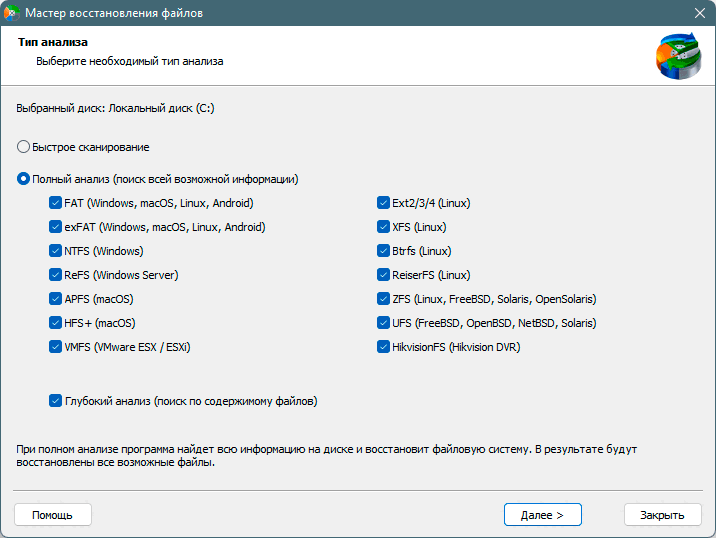Disable the NTFS (Windows) checkbox

[x=55, y=251]
